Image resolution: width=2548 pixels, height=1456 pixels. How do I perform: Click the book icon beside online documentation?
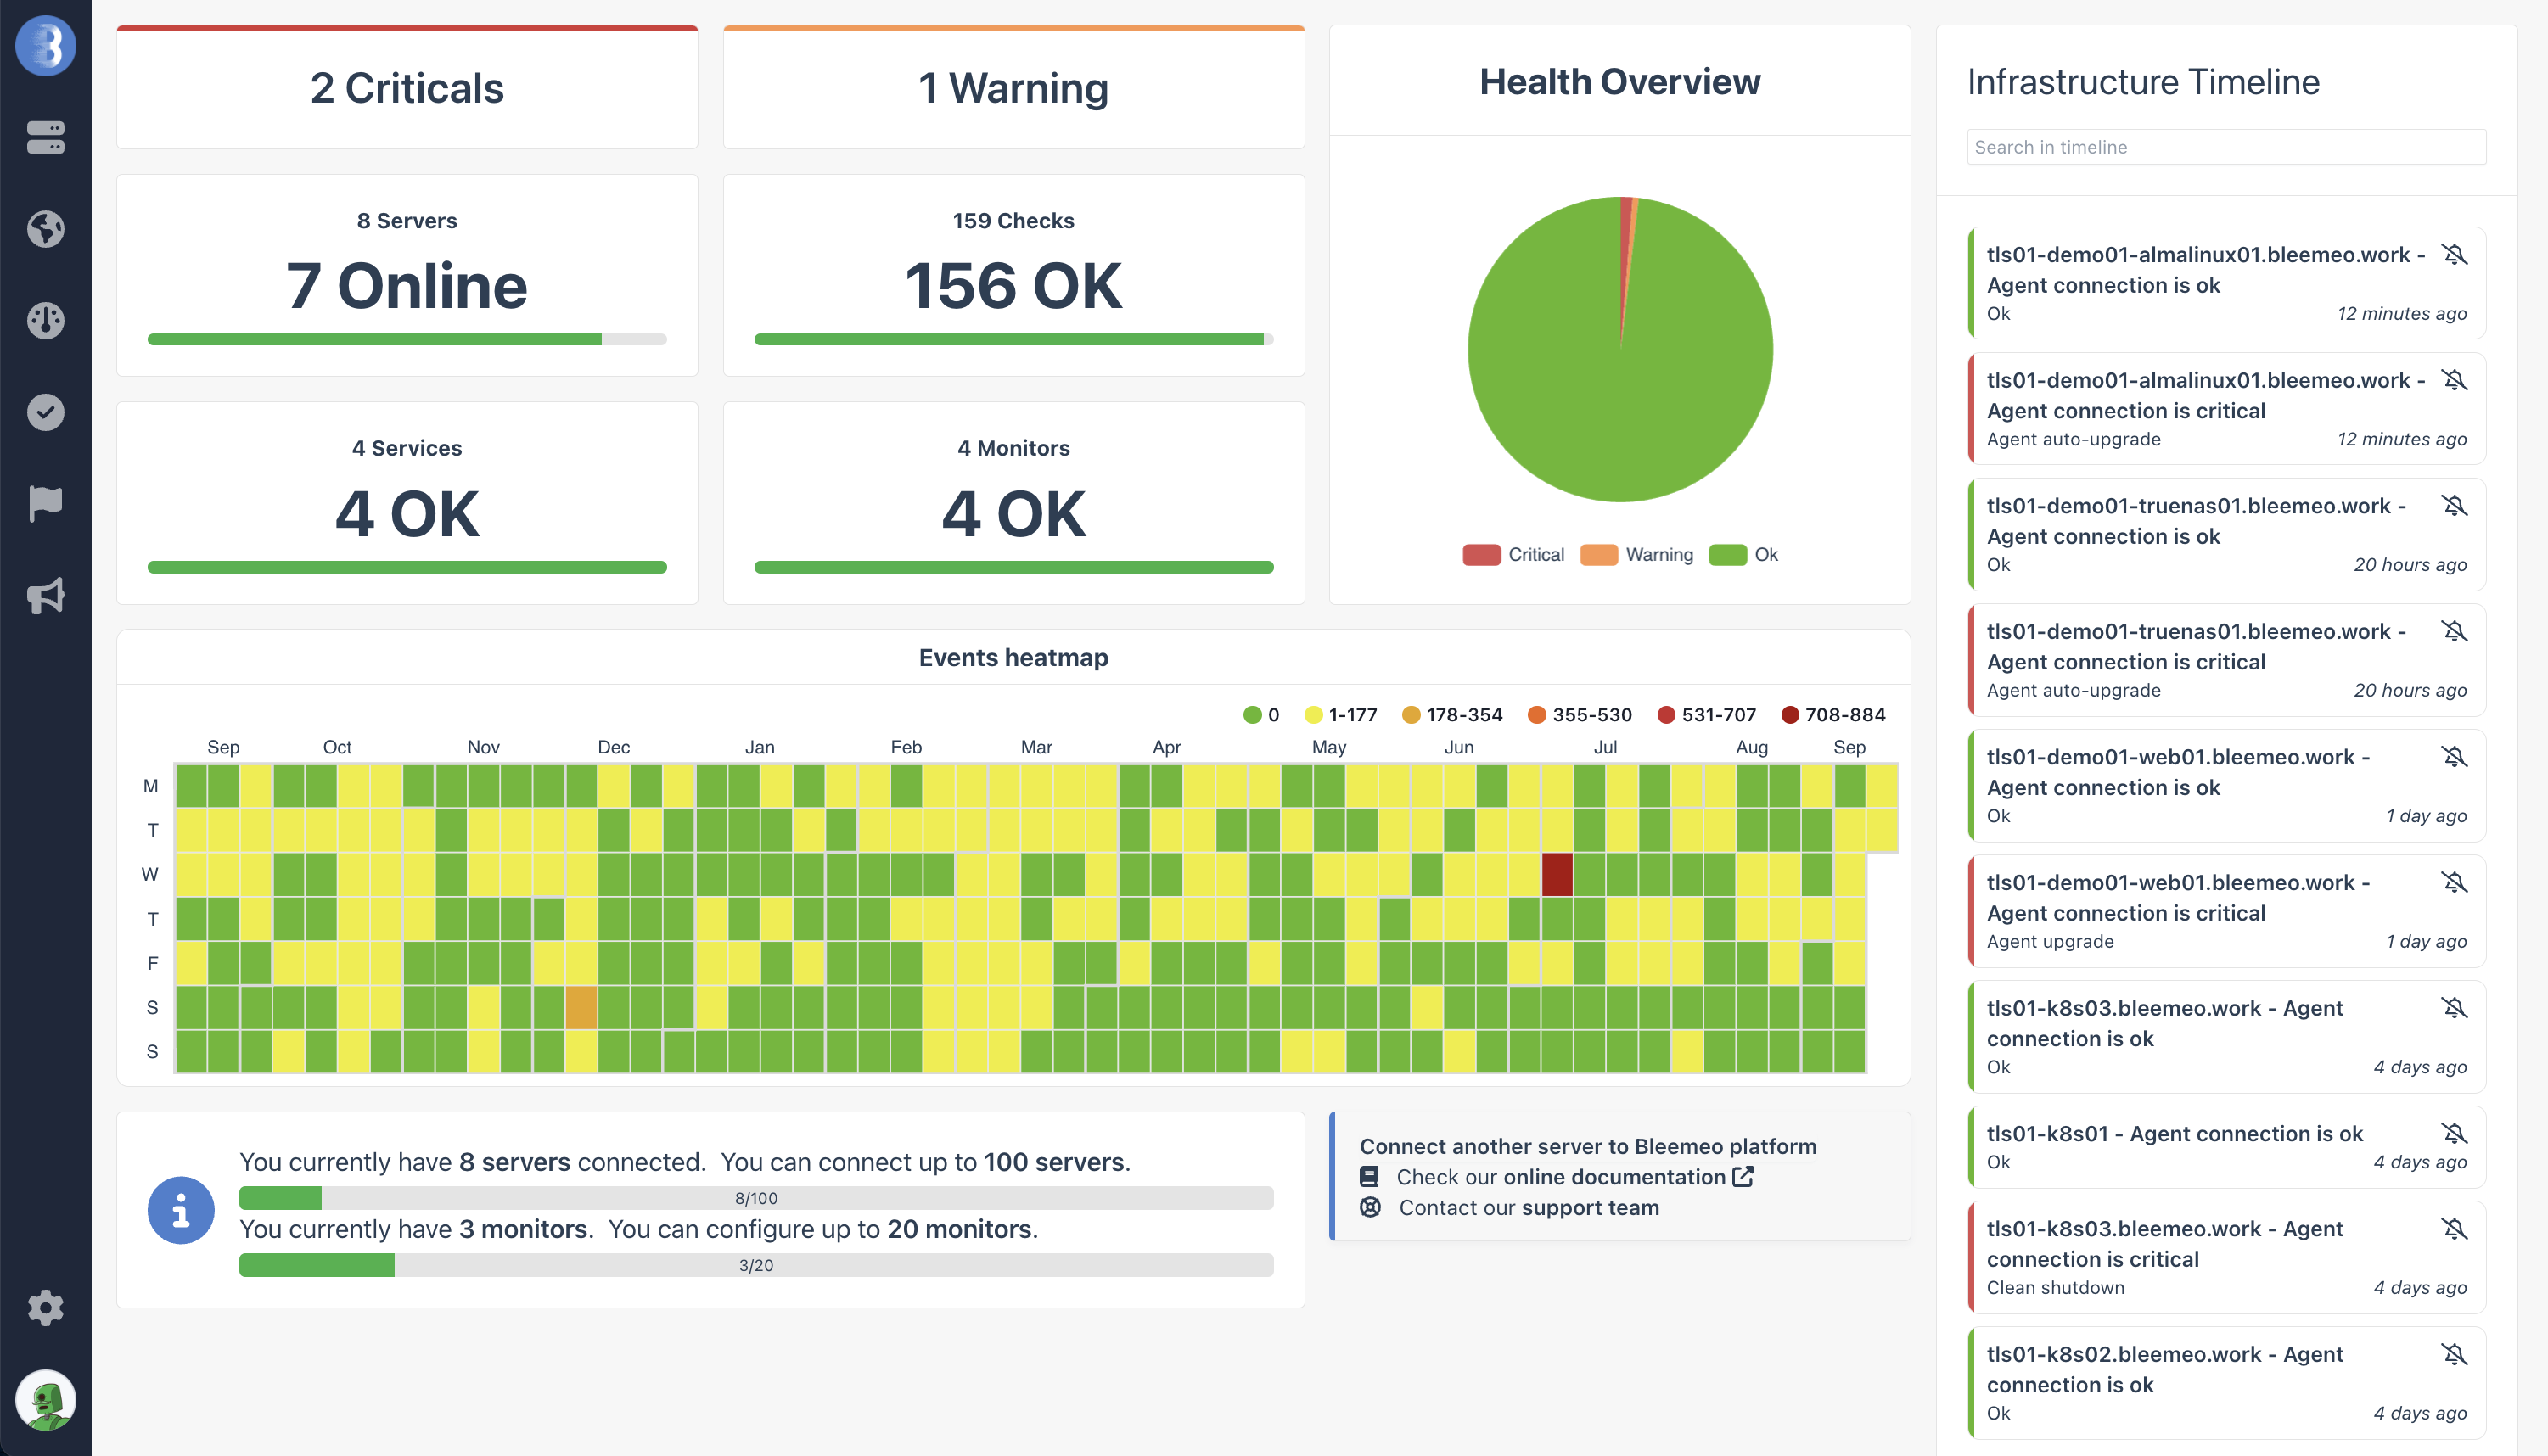[1369, 1177]
